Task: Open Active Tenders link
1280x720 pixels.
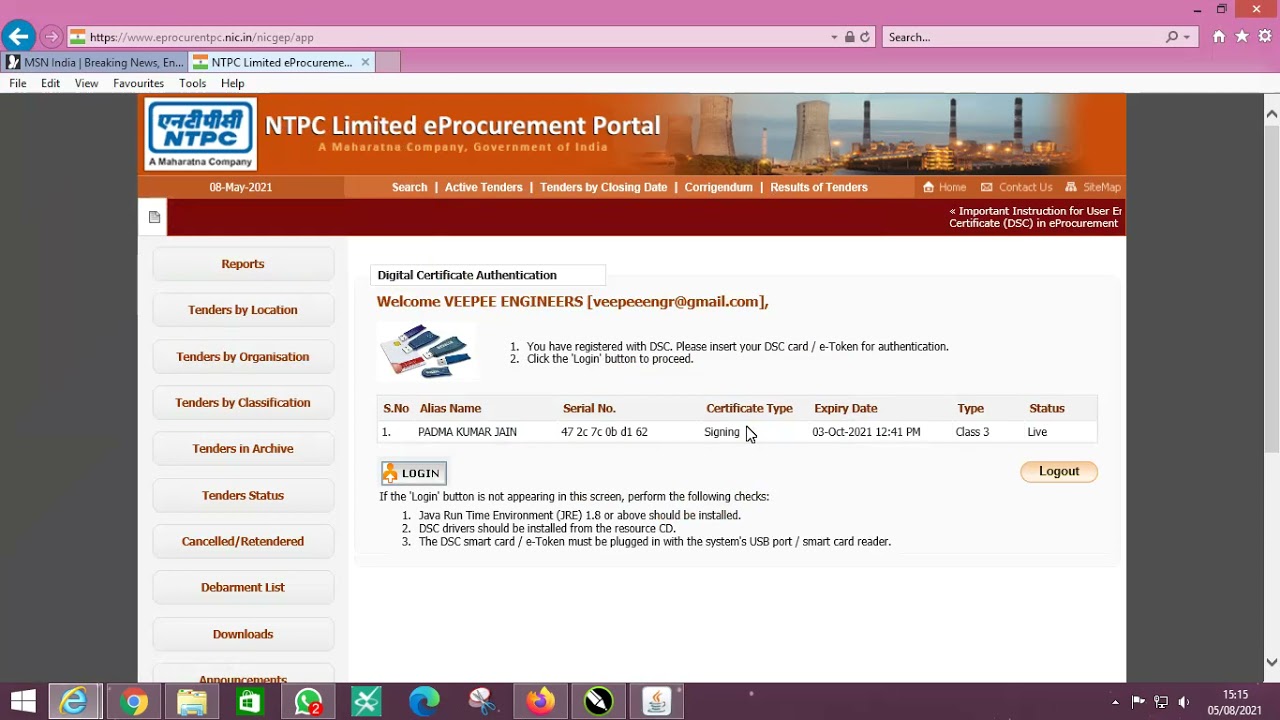Action: (x=483, y=187)
